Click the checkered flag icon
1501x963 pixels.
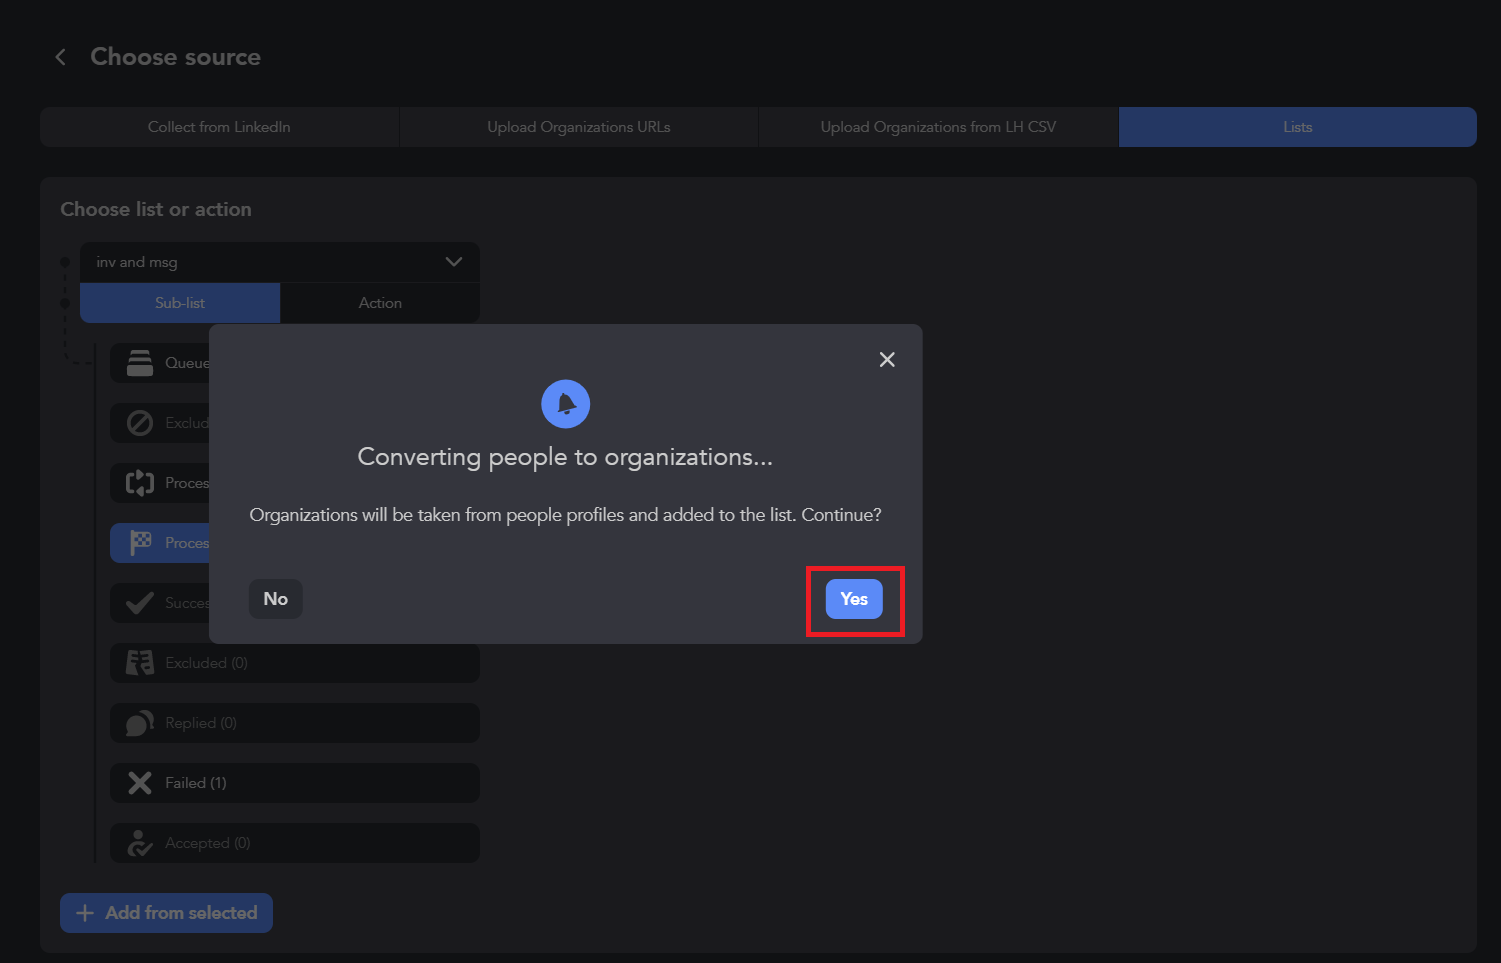(140, 543)
